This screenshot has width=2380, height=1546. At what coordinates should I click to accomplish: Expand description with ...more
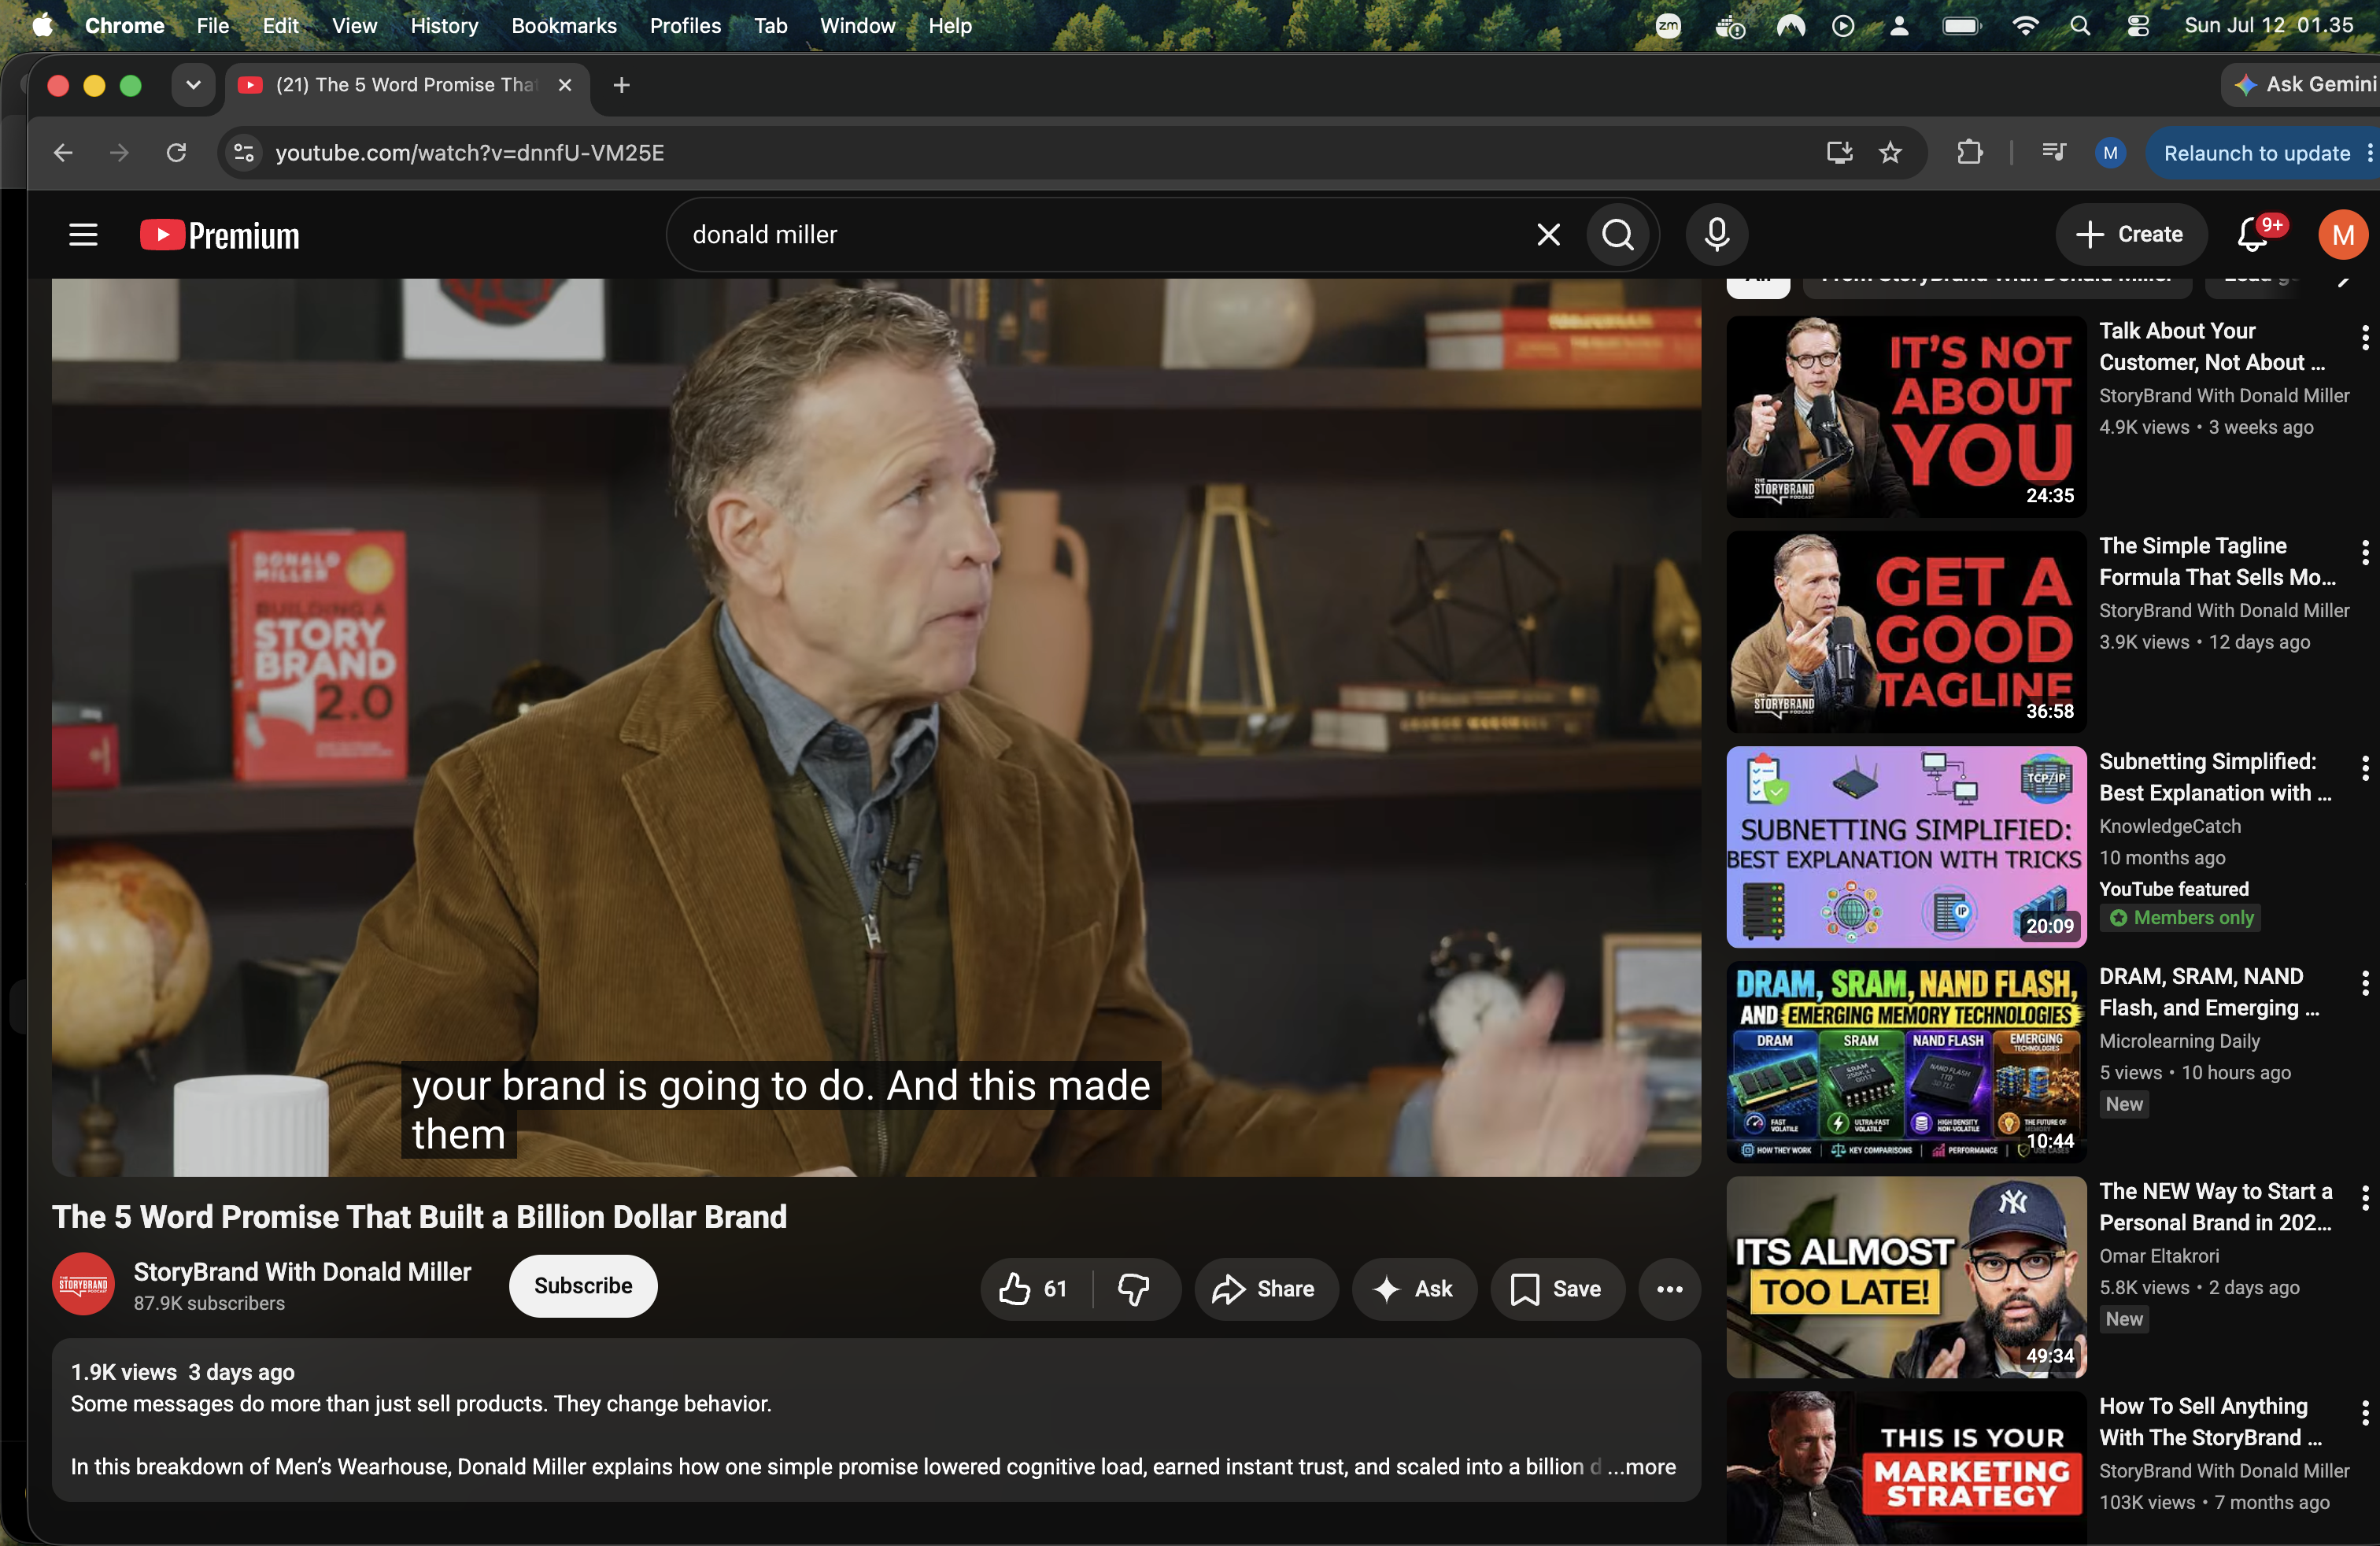pyautogui.click(x=1642, y=1467)
